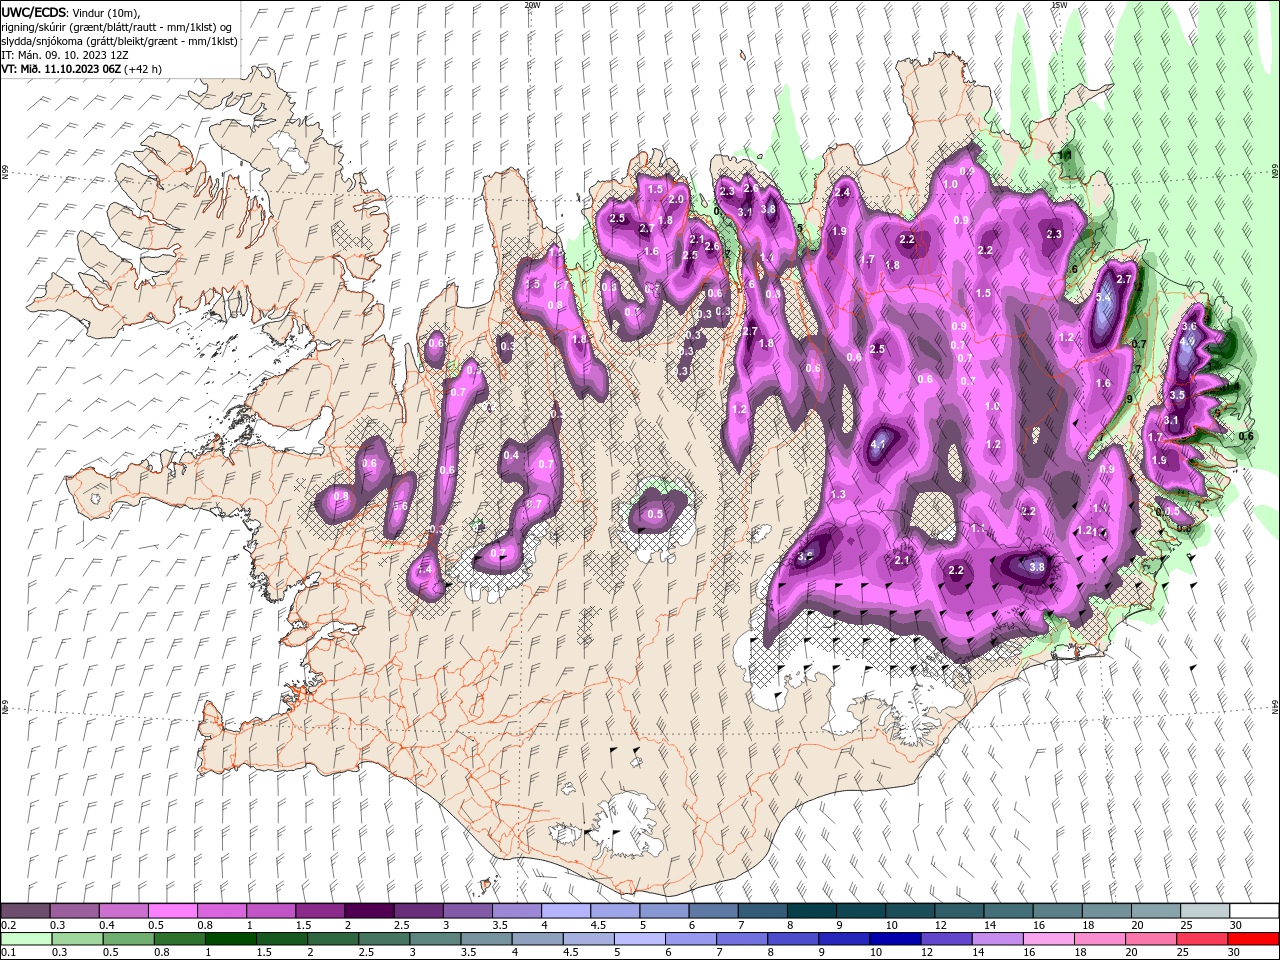Pick lower legend swatch starting at 2
This screenshot has width=1280, height=960.
click(332, 939)
